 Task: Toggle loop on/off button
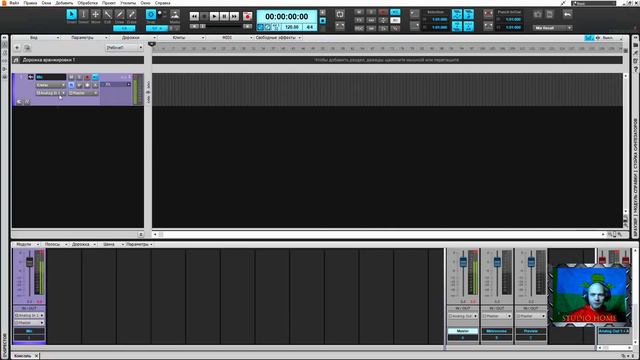coord(340,14)
